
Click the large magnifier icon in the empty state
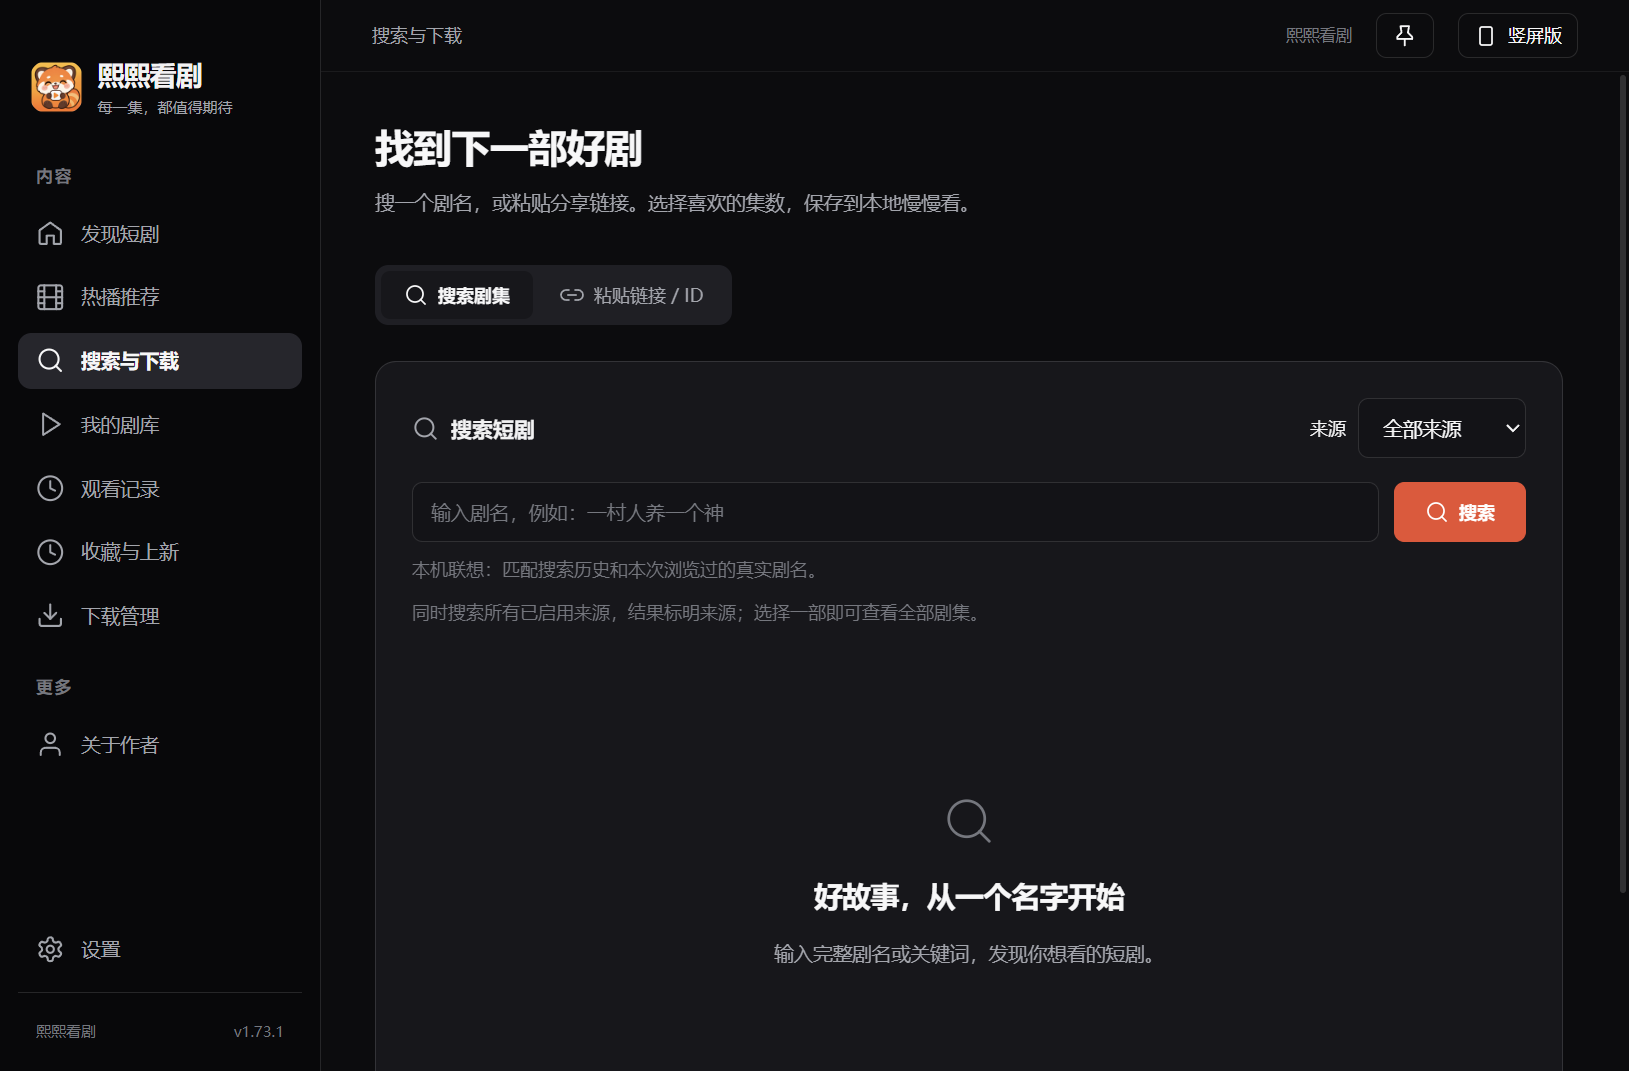969,821
